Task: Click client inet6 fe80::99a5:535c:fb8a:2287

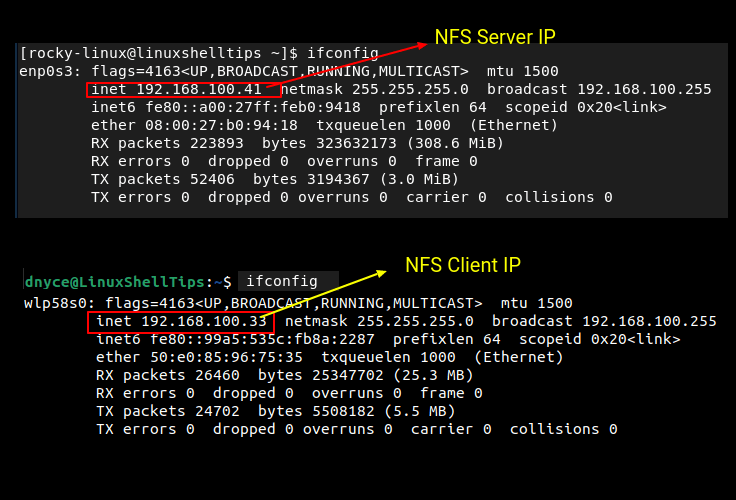Action: [x=235, y=339]
